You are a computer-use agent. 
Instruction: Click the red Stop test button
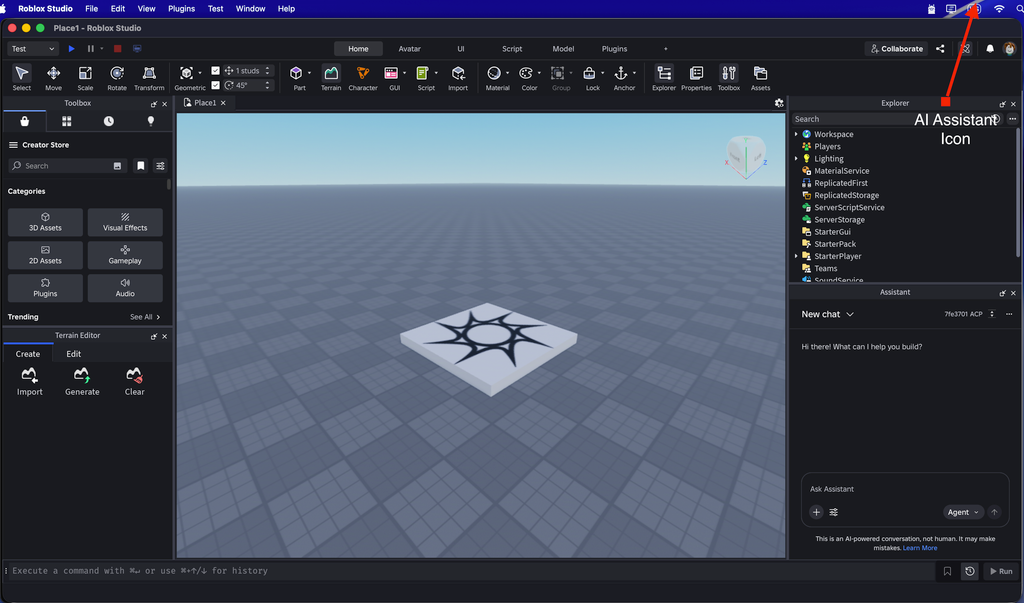pos(118,49)
